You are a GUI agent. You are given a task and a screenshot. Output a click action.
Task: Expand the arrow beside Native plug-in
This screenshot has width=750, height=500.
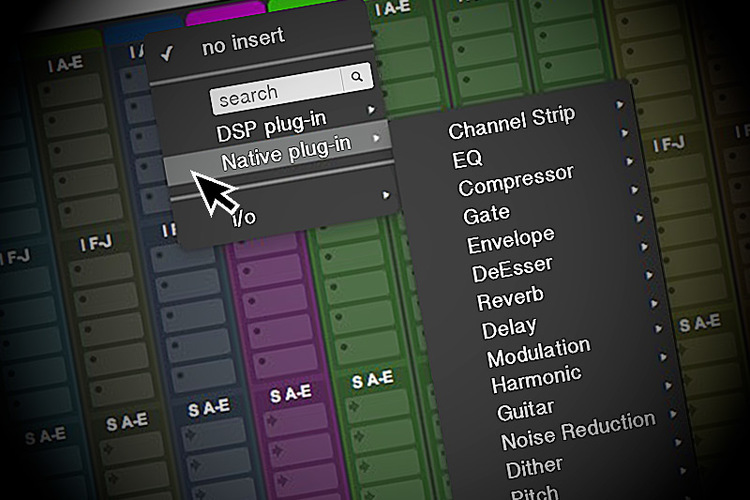(x=376, y=138)
